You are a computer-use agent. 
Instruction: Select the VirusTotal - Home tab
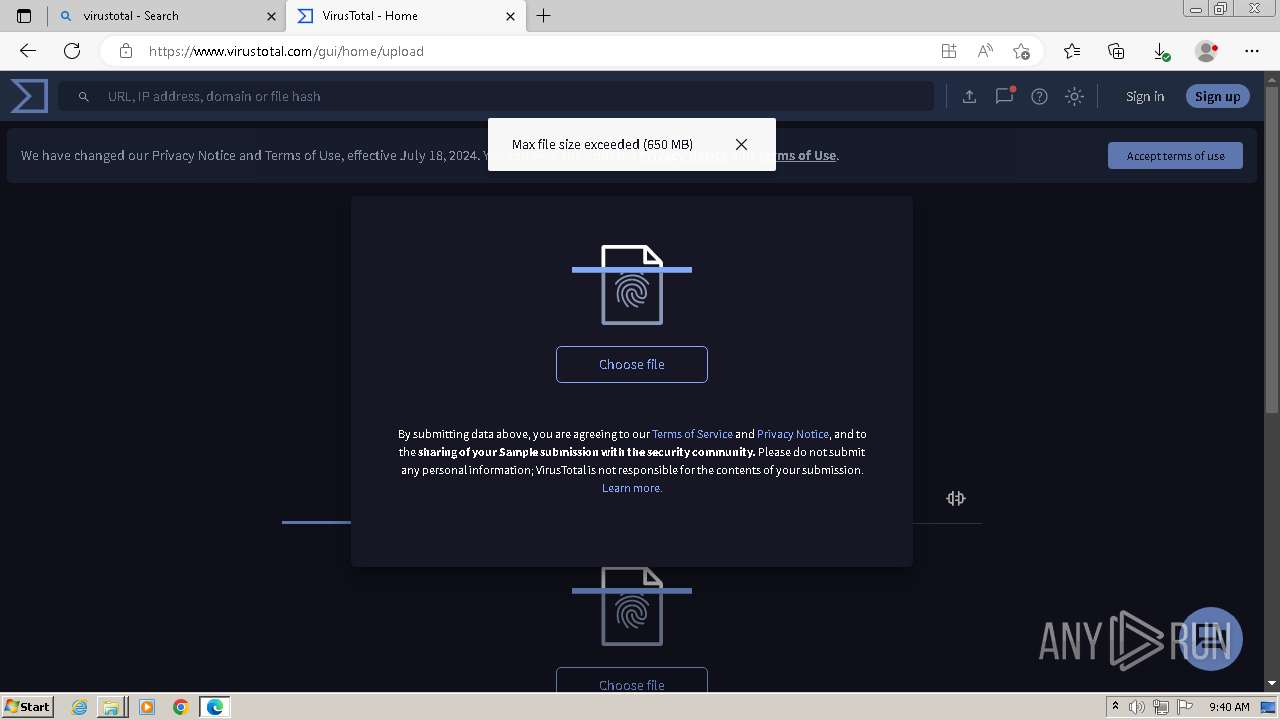pyautogui.click(x=405, y=16)
